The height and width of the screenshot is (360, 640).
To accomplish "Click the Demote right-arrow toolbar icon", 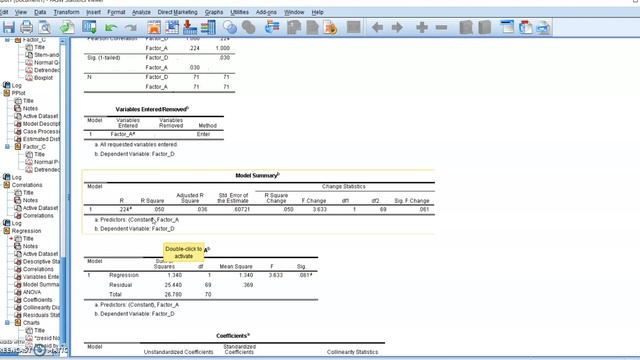I will click(397, 27).
